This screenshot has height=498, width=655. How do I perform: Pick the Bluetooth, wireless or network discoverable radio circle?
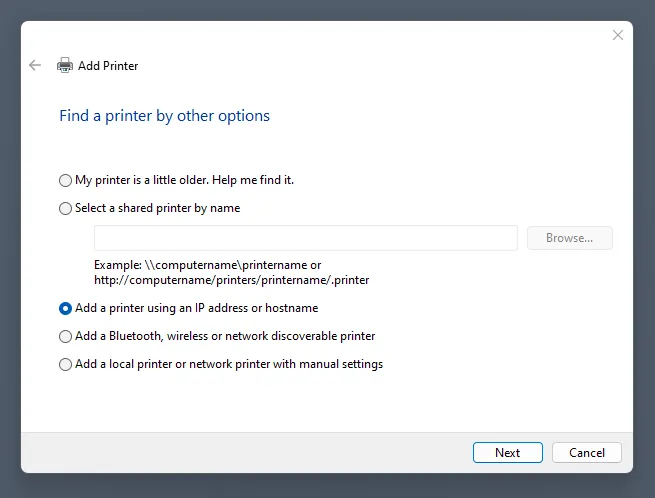(66, 336)
